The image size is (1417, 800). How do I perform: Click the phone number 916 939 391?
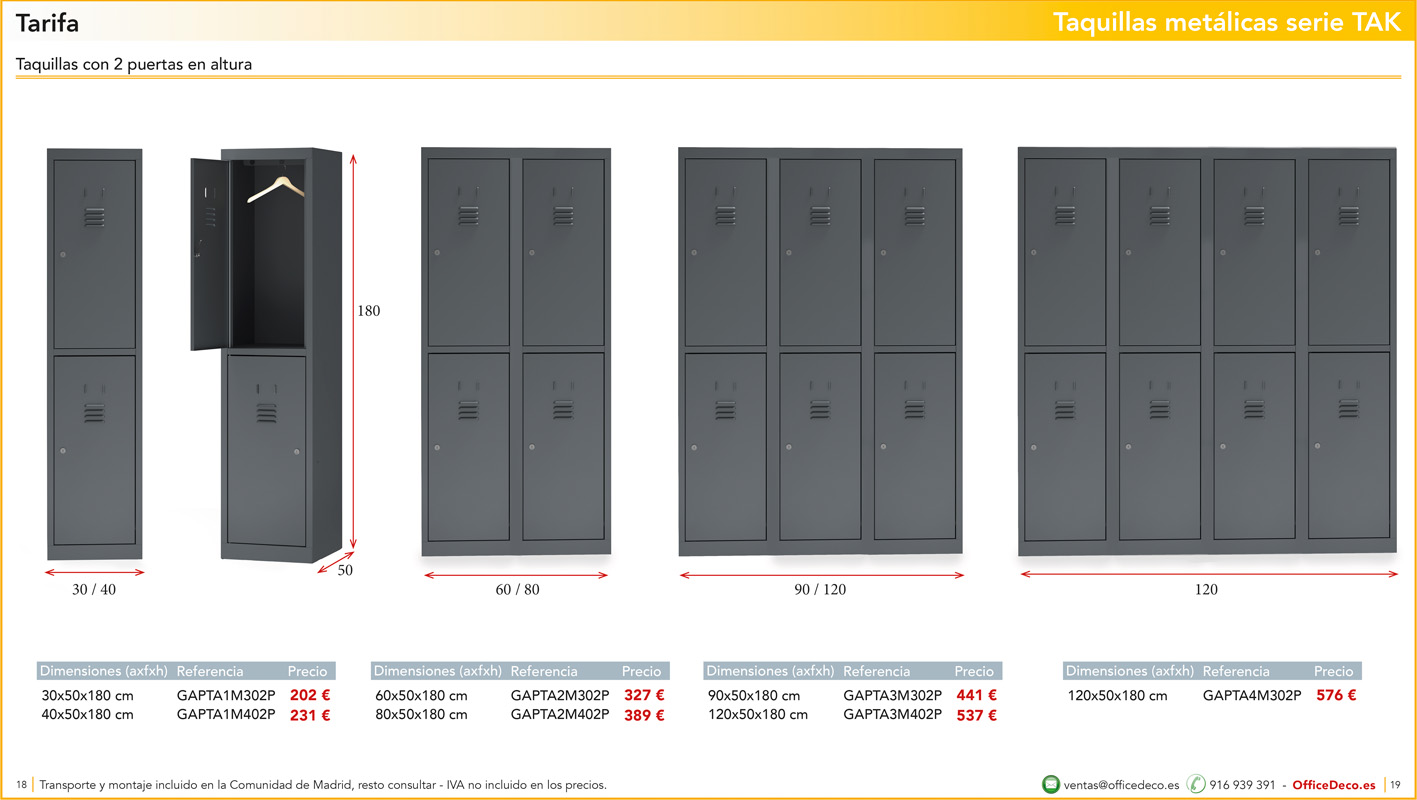coord(1242,785)
